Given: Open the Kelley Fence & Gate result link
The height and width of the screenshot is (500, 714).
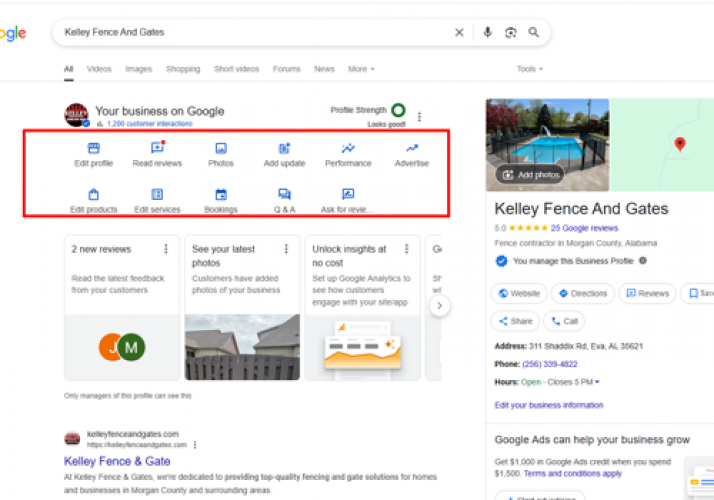Looking at the screenshot, I should (x=117, y=461).
